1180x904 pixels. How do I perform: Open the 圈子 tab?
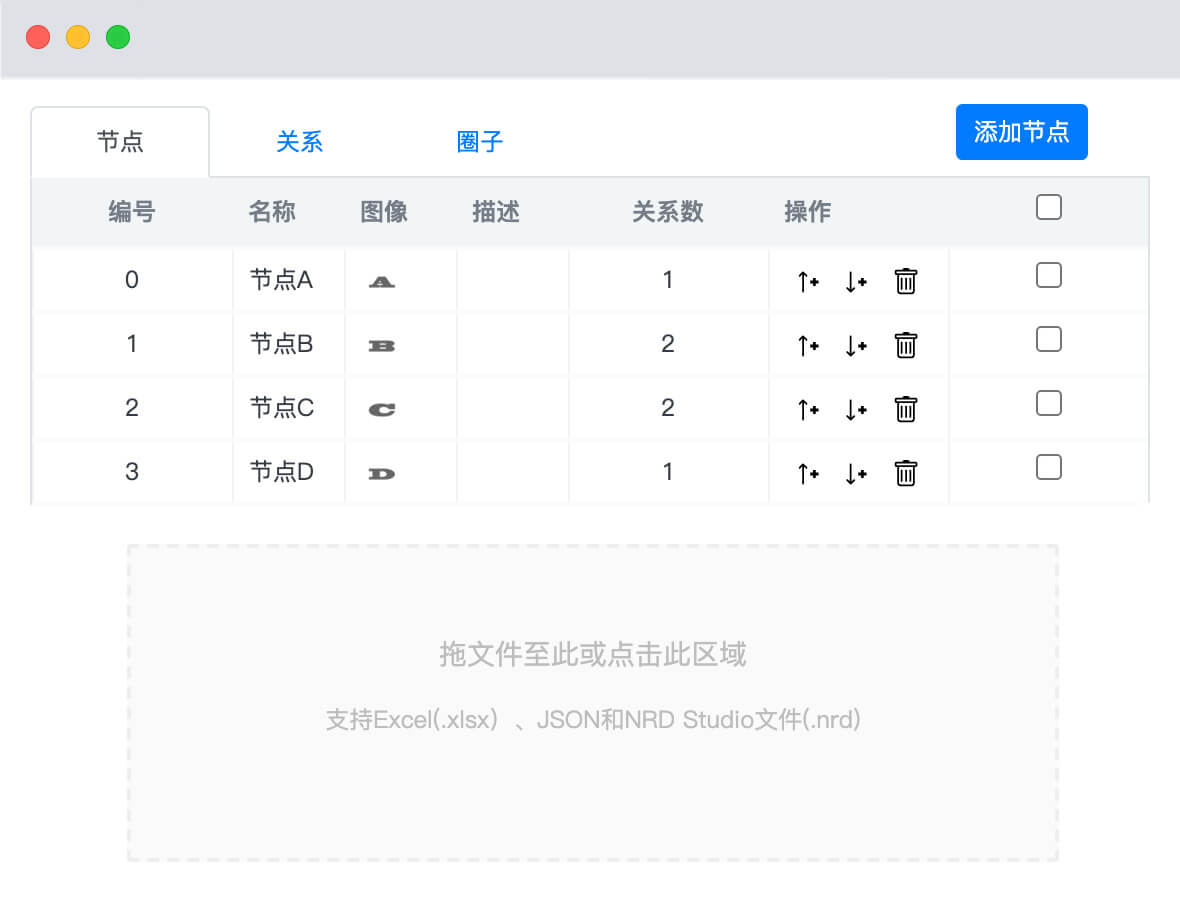coord(480,142)
